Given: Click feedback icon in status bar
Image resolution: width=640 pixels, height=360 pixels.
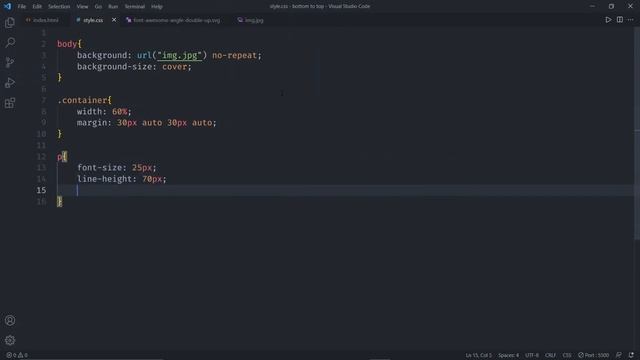Looking at the screenshot, I should (x=619, y=355).
